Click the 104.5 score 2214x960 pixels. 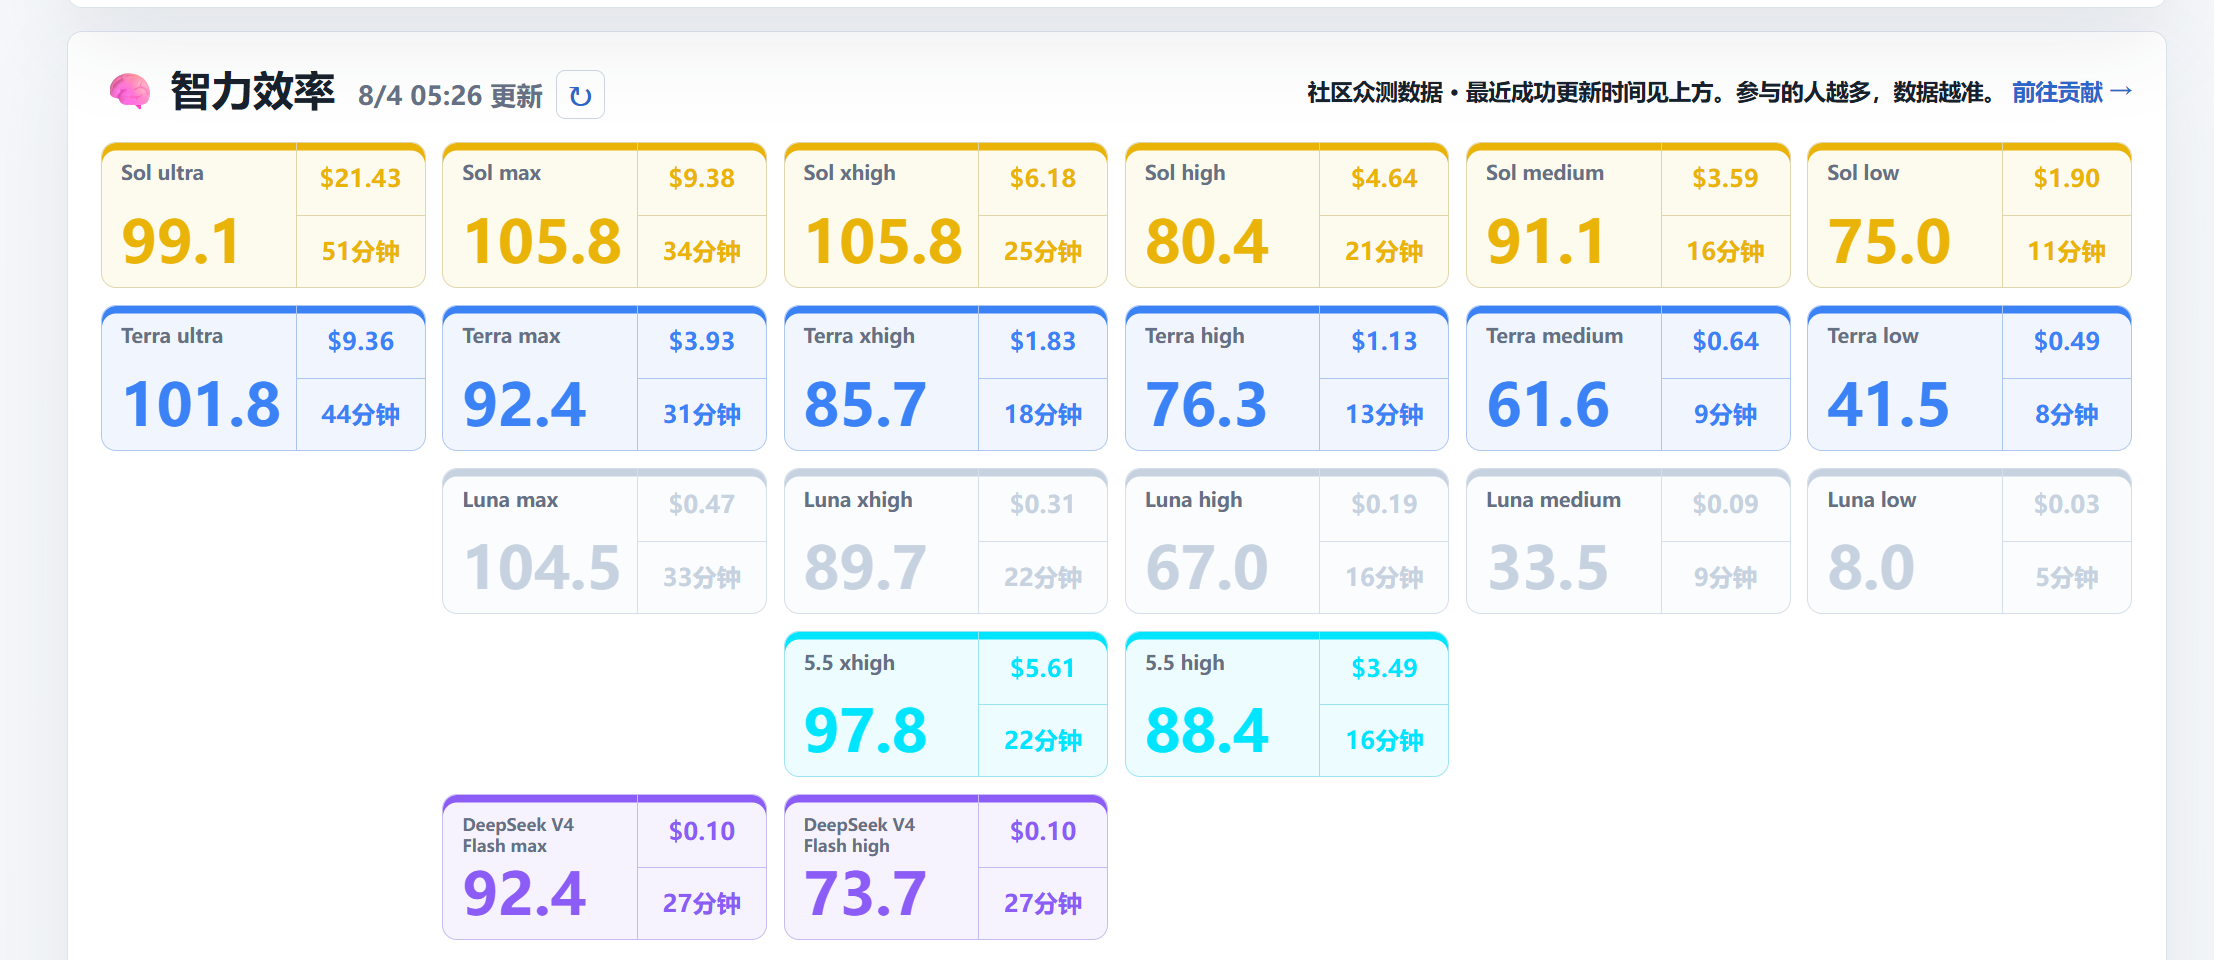[542, 568]
